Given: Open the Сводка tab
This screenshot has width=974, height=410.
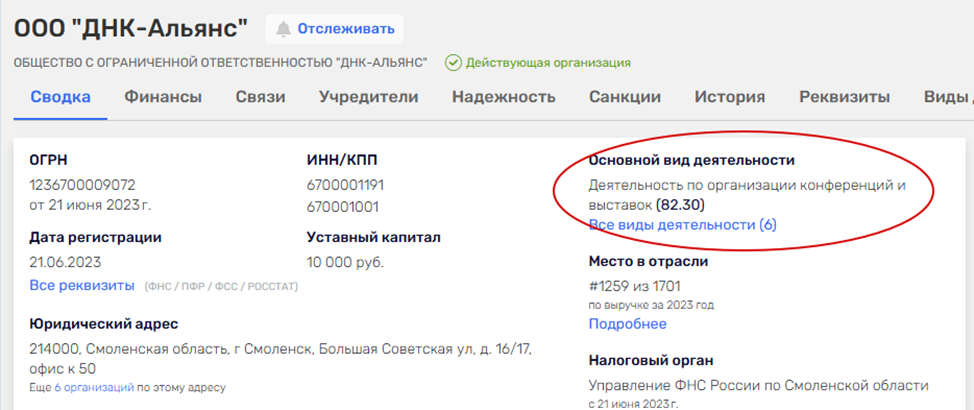Looking at the screenshot, I should (x=61, y=97).
